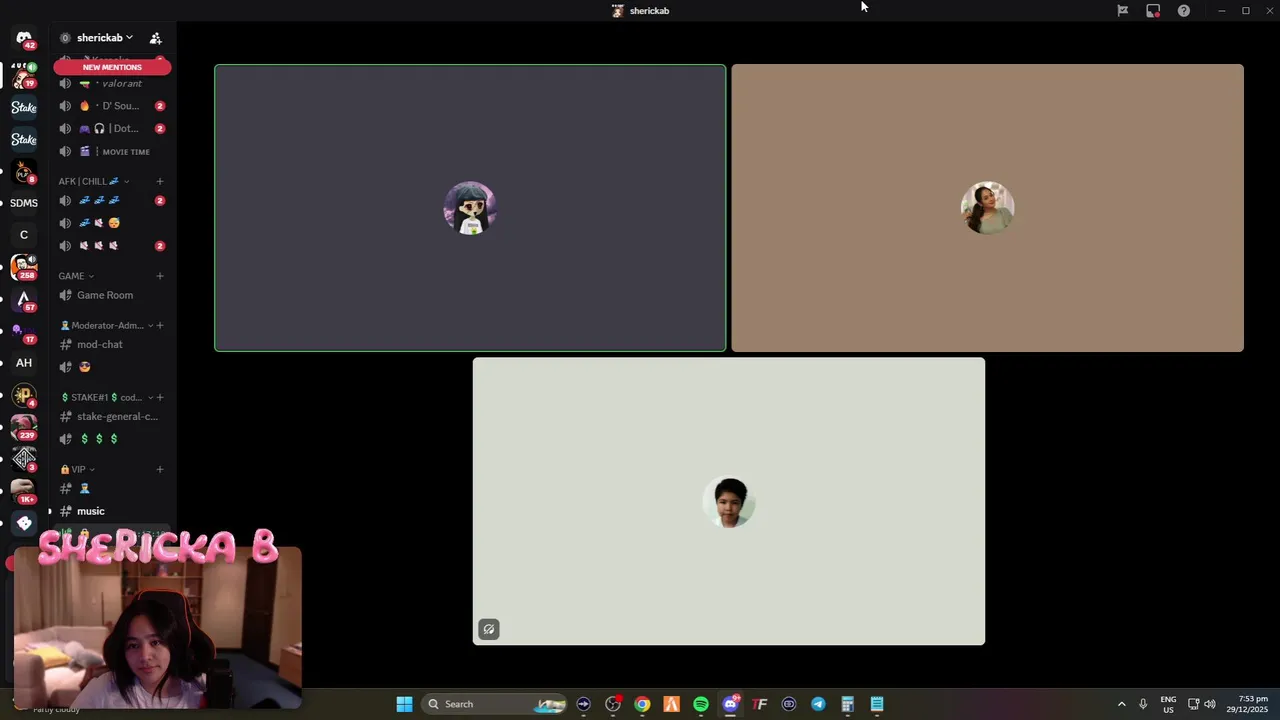Jump to NEW MENTIONS
1280x720 pixels.
click(112, 67)
